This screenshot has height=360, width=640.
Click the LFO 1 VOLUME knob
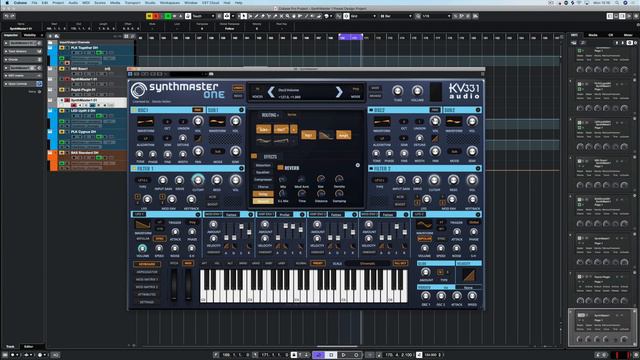pyautogui.click(x=142, y=248)
